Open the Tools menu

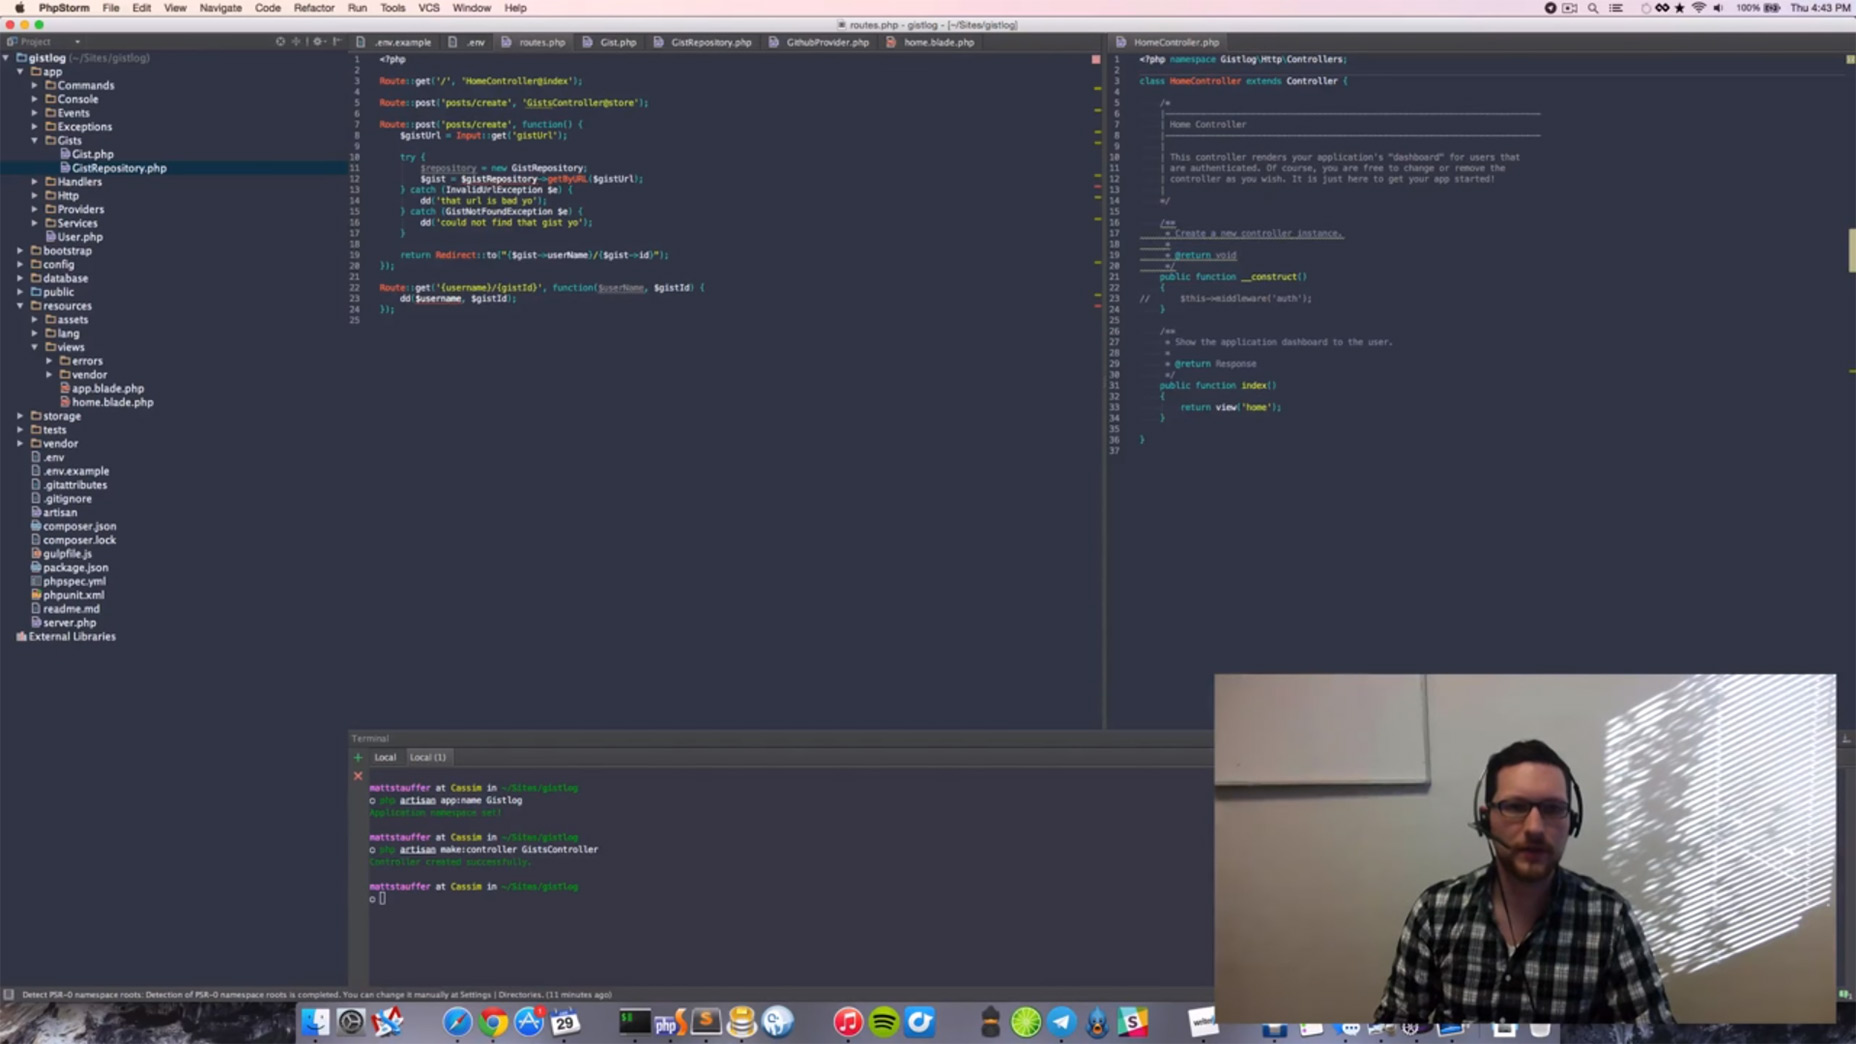[392, 8]
